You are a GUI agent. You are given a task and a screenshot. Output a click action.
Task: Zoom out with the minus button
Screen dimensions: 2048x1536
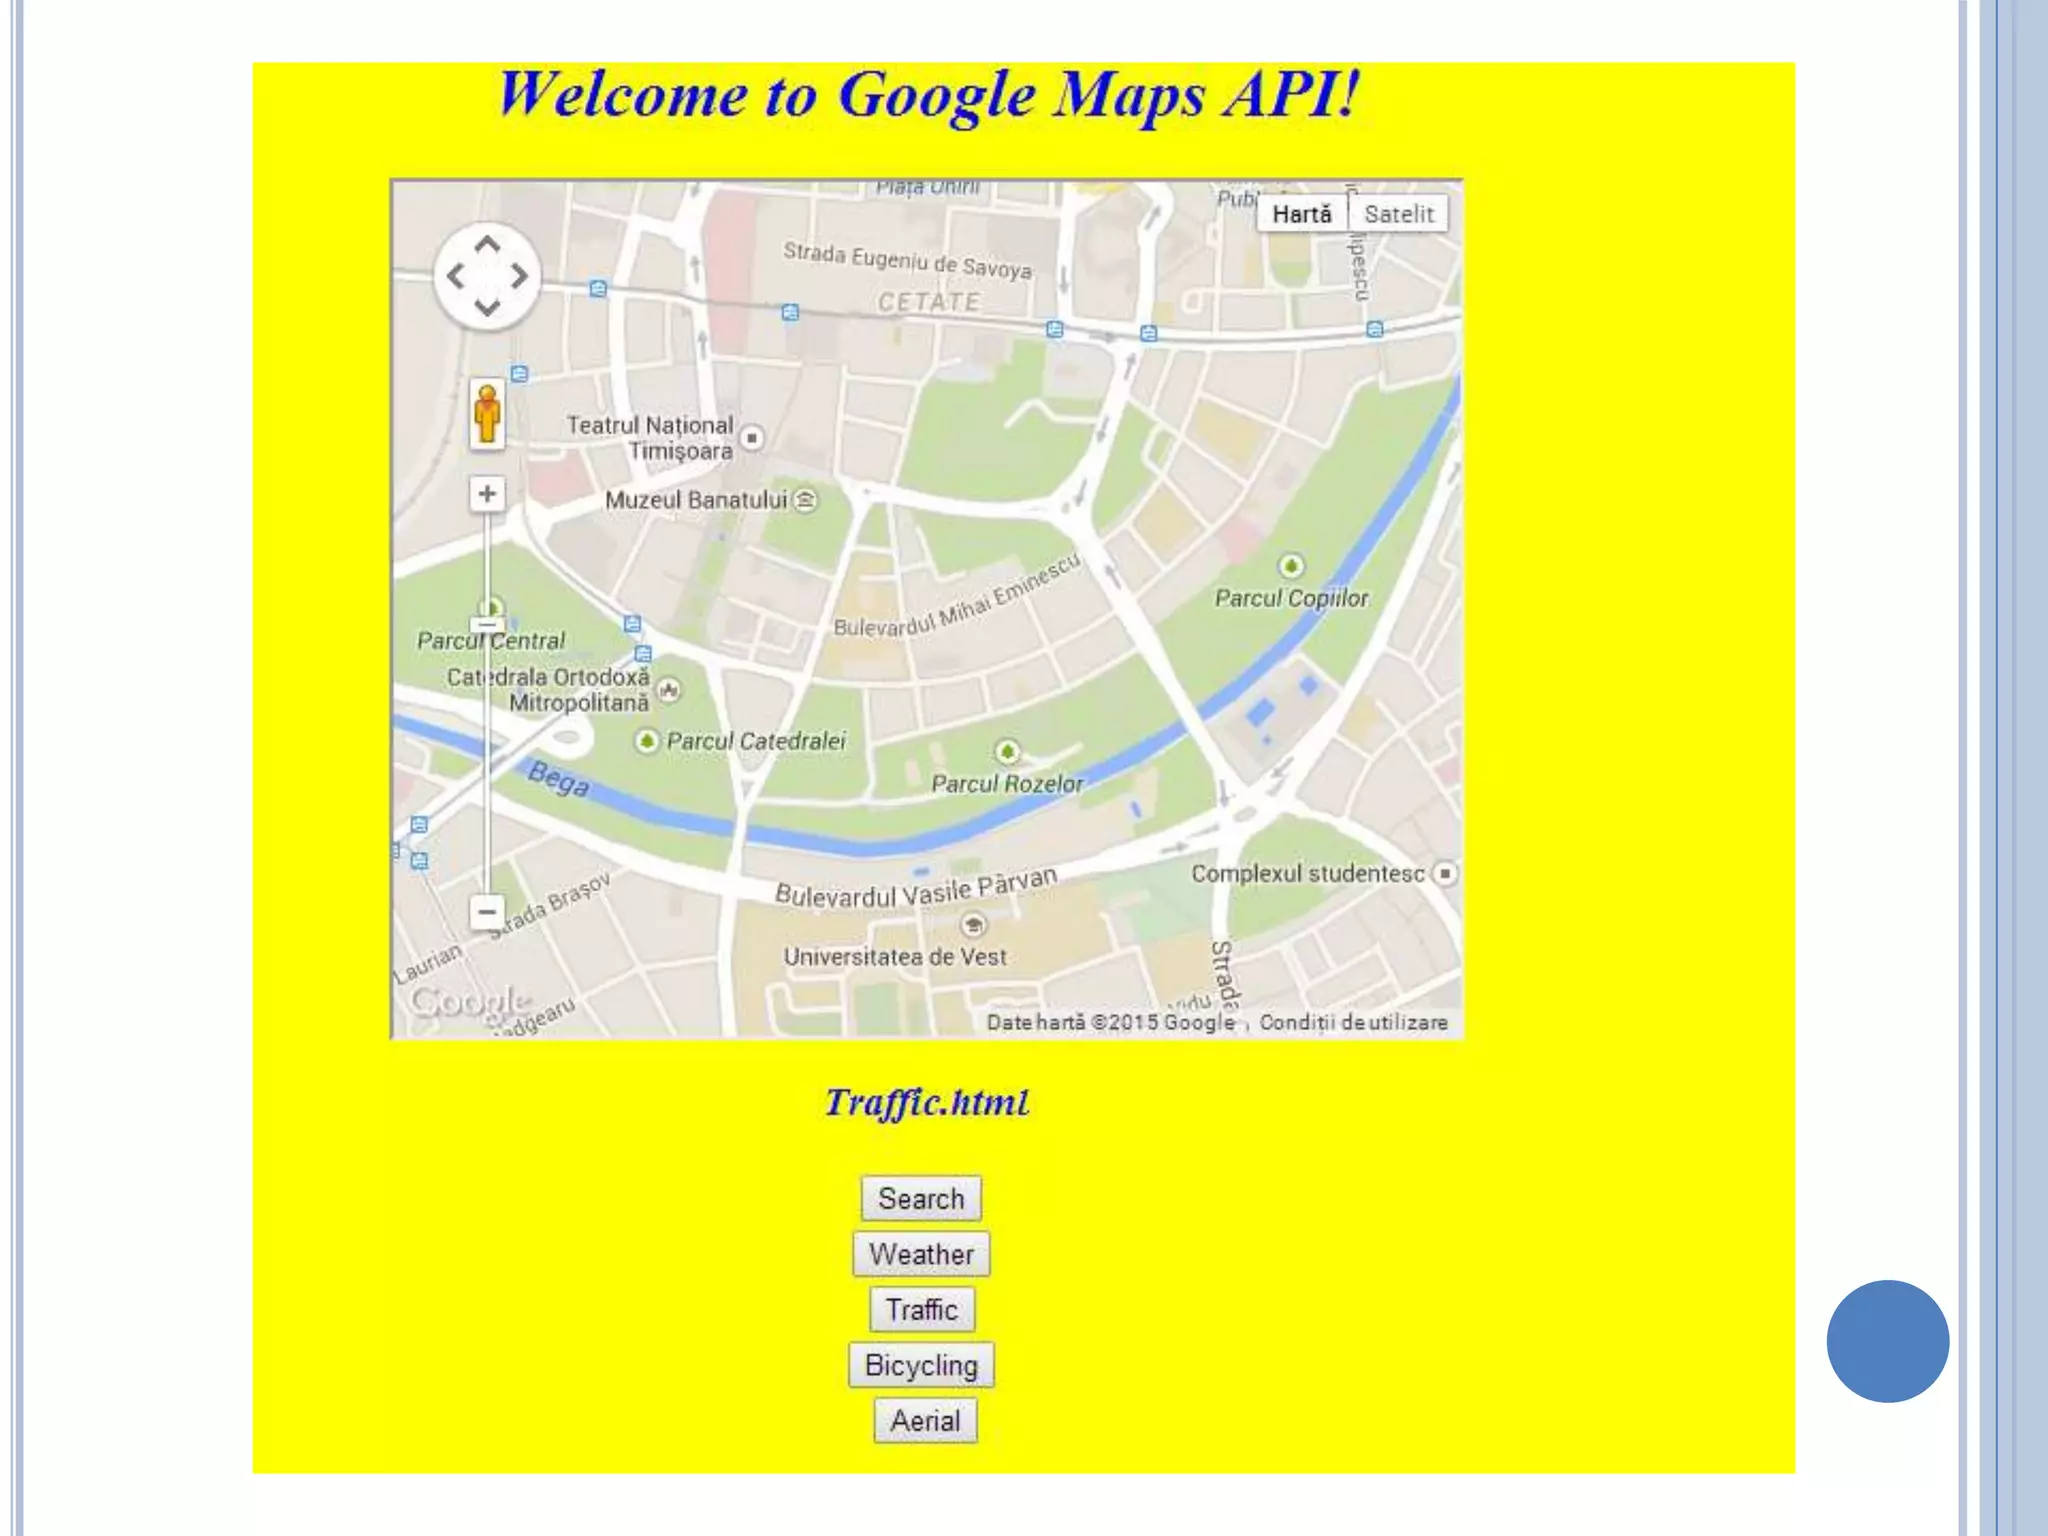487,912
